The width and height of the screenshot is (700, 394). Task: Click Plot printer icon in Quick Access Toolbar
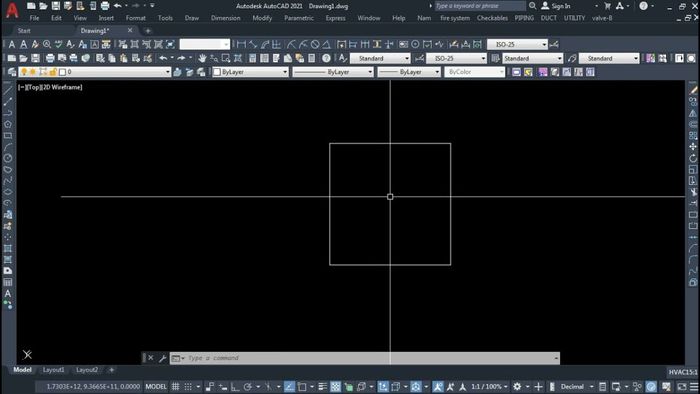pyautogui.click(x=105, y=6)
